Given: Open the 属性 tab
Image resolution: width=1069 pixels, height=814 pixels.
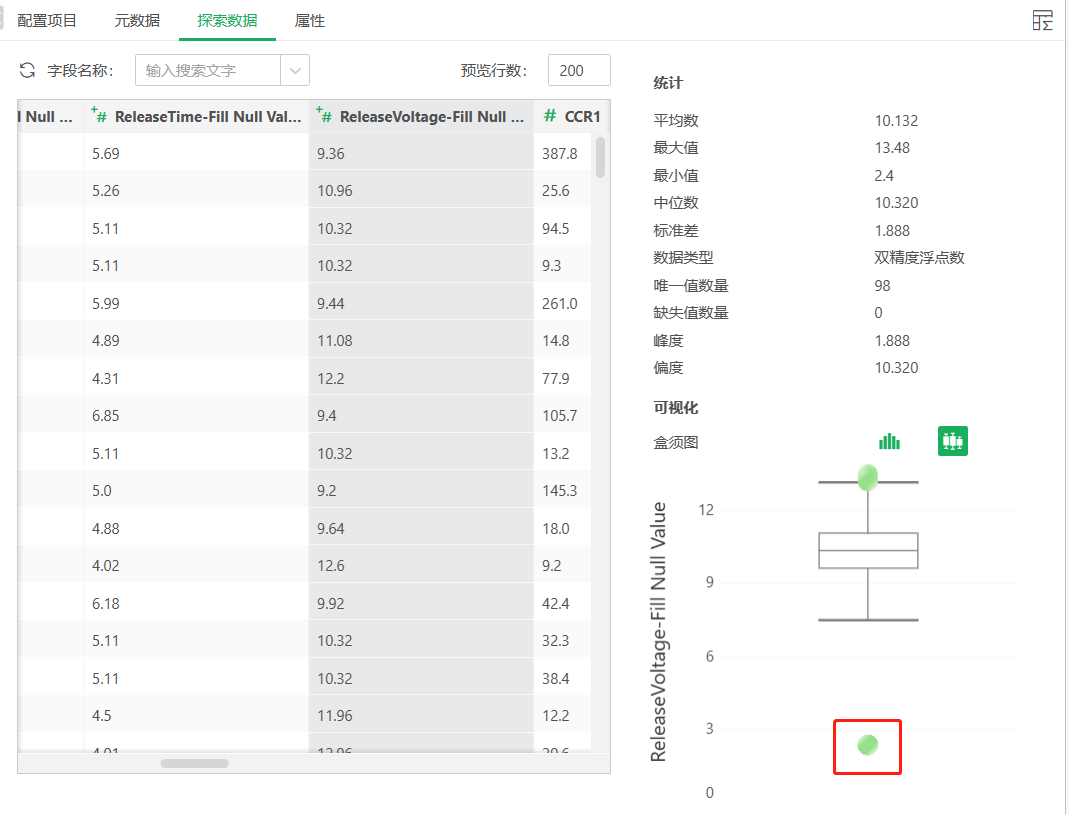Looking at the screenshot, I should [x=310, y=19].
